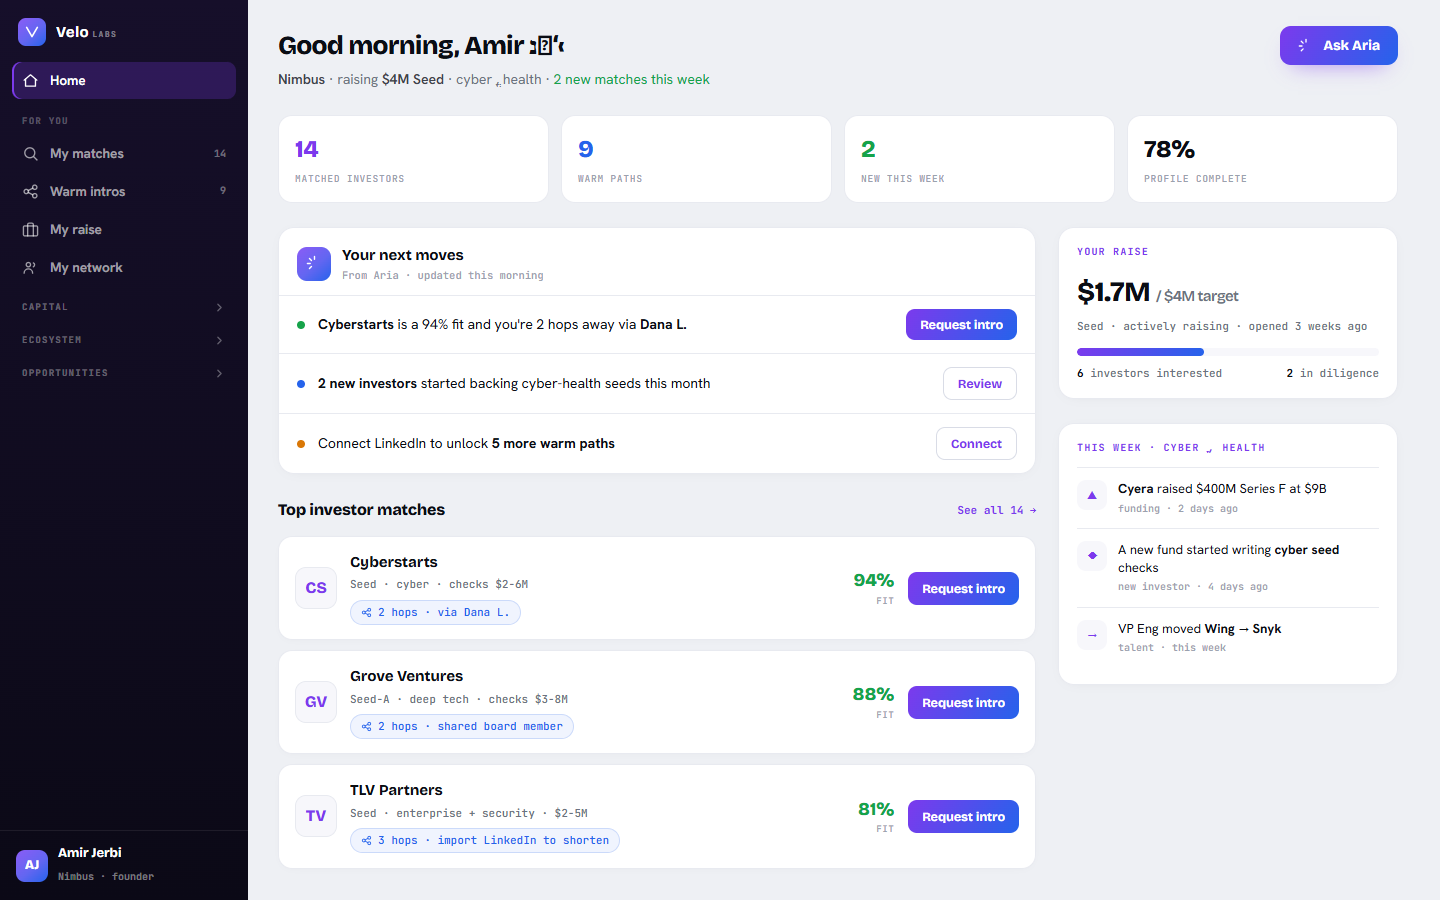Image resolution: width=1440 pixels, height=900 pixels.
Task: Expand the Ecosystem section
Action: pos(124,340)
